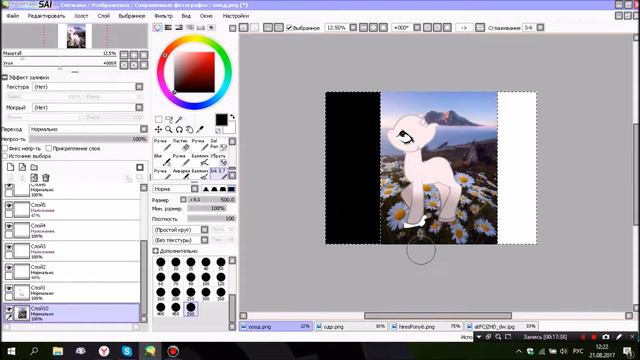Create a new raster layer
The width and height of the screenshot is (640, 360).
[x=11, y=167]
